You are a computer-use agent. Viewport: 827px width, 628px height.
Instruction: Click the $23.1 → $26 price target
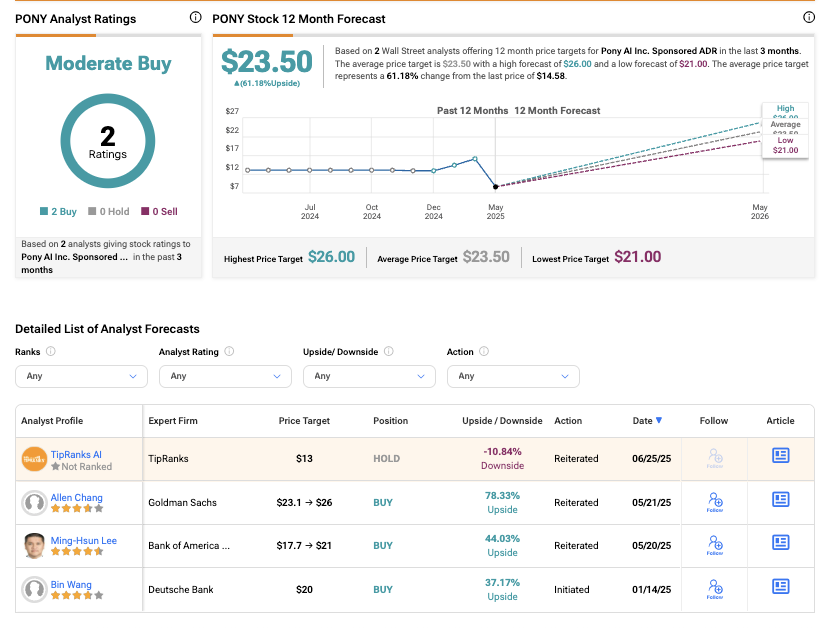pos(304,503)
